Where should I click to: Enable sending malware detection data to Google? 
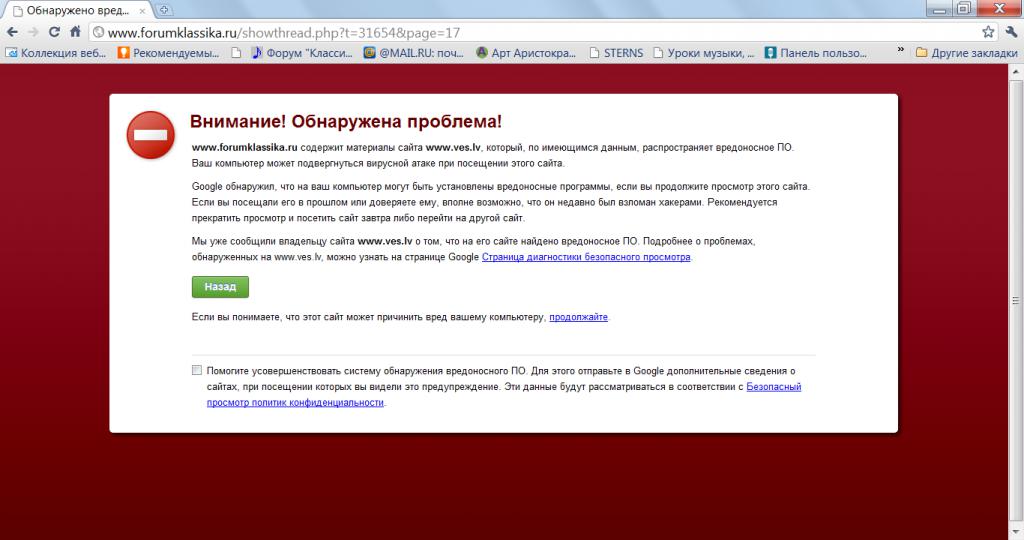click(197, 370)
